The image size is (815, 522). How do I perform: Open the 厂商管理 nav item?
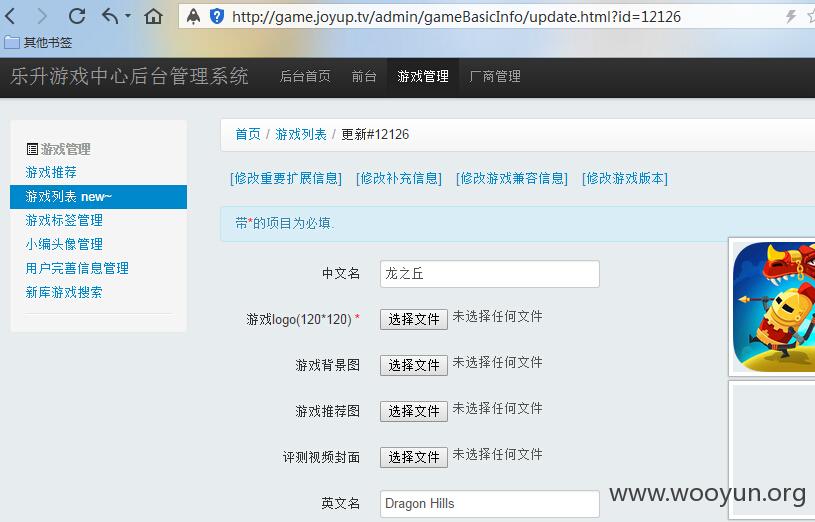[495, 76]
